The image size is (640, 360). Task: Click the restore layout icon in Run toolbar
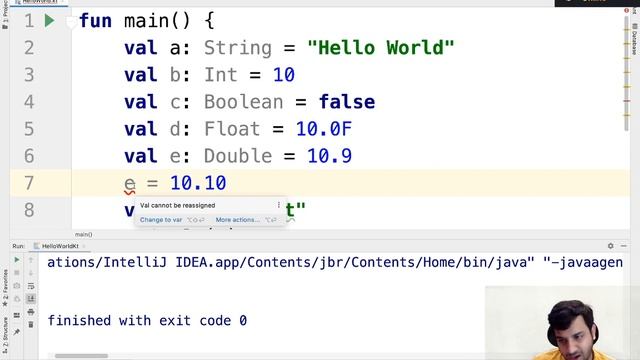pyautogui.click(x=17, y=315)
